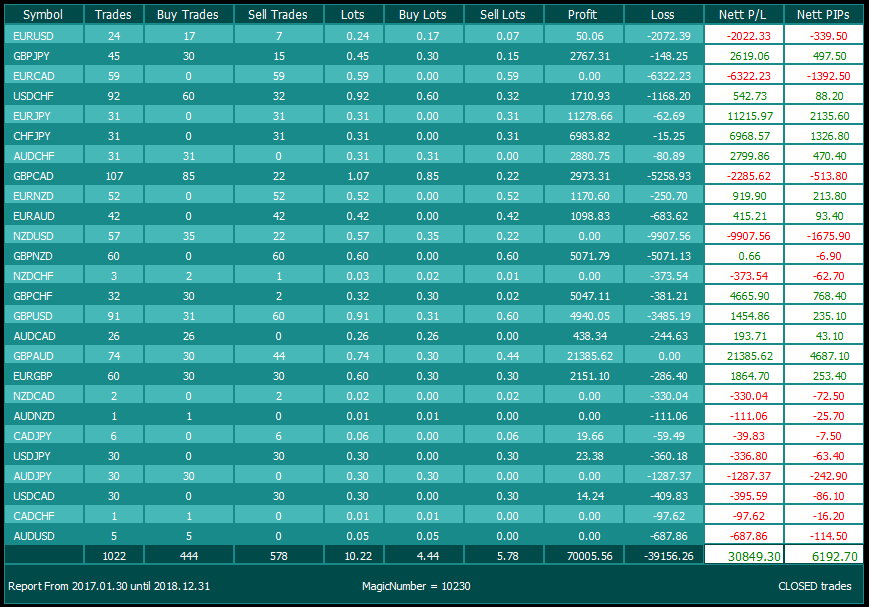Viewport: 869px width, 607px height.
Task: Select the AUDCHF symbol cell
Action: 44,156
